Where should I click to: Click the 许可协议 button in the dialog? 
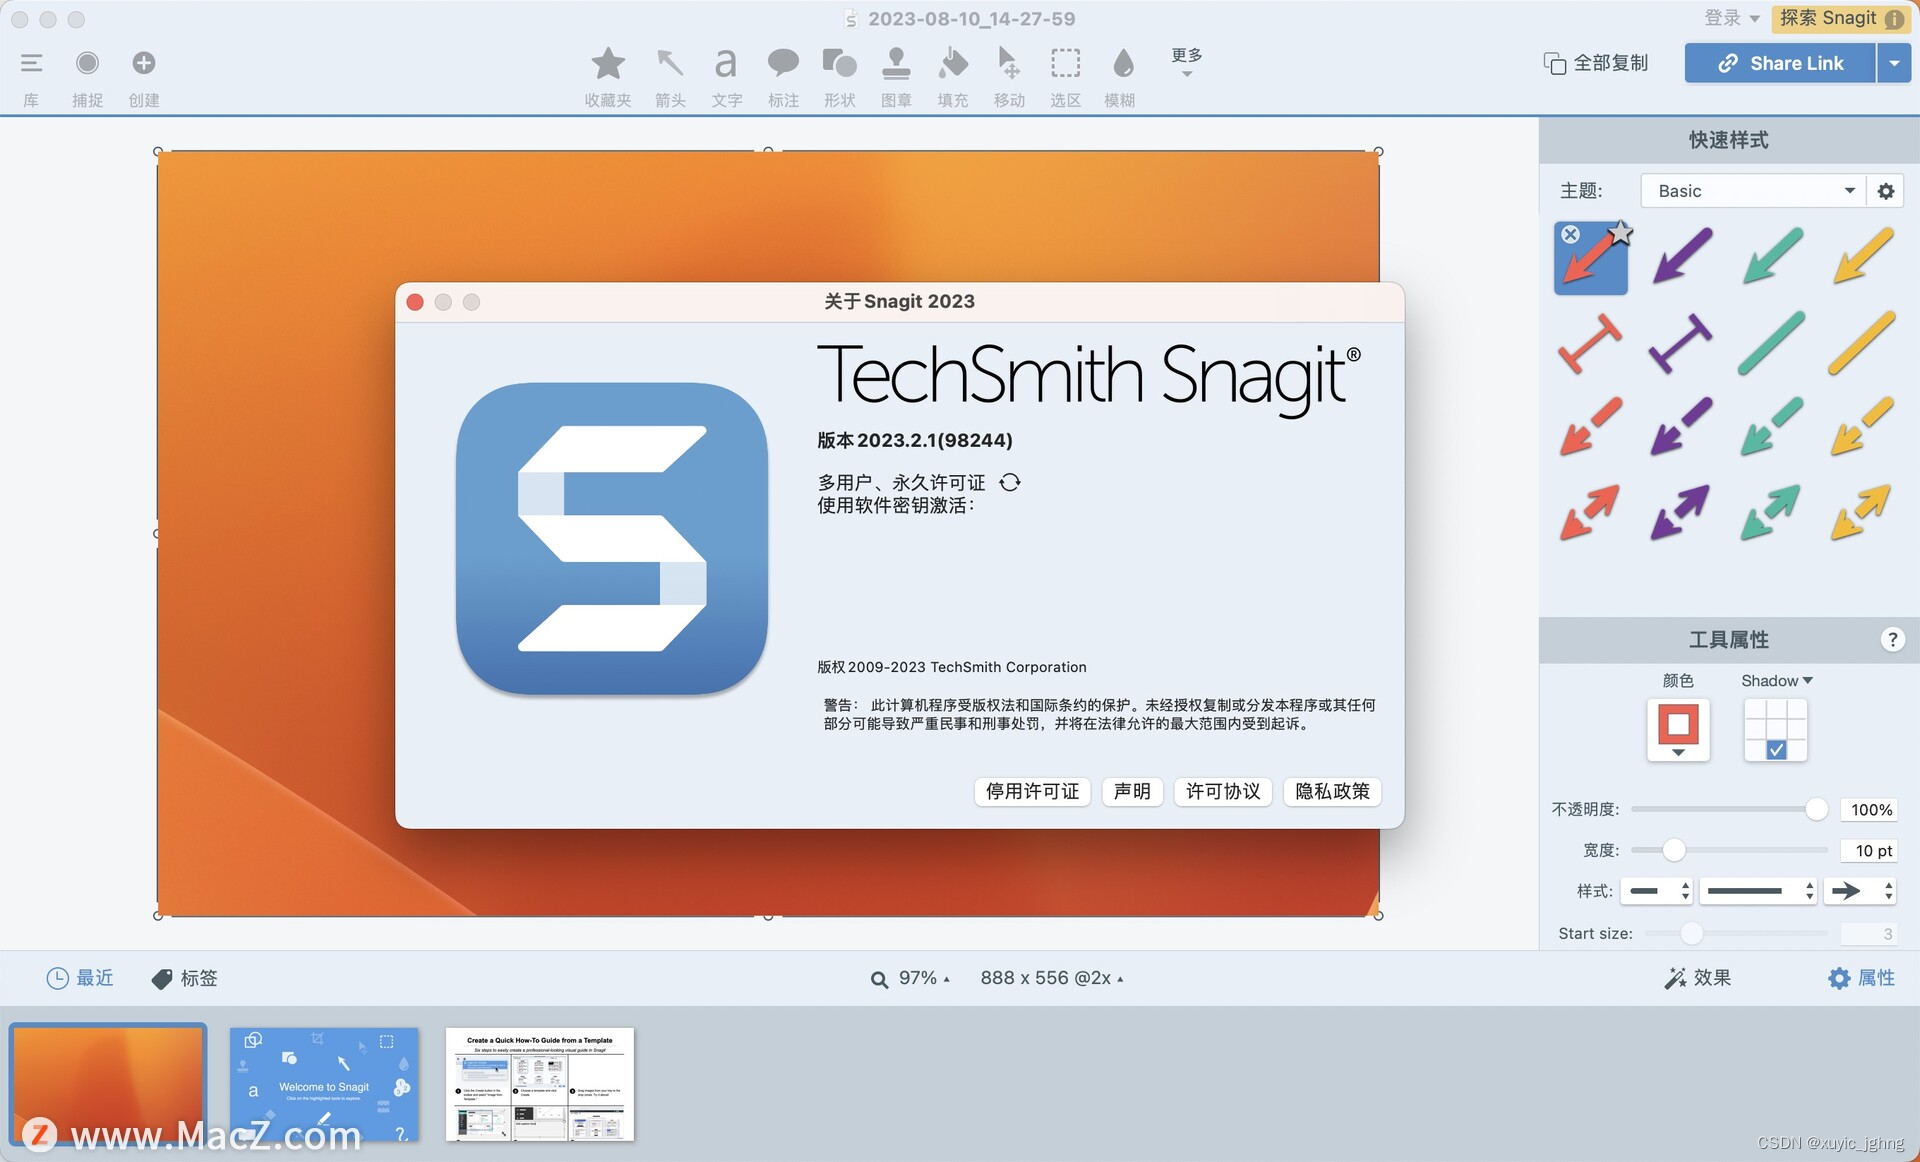click(x=1222, y=791)
